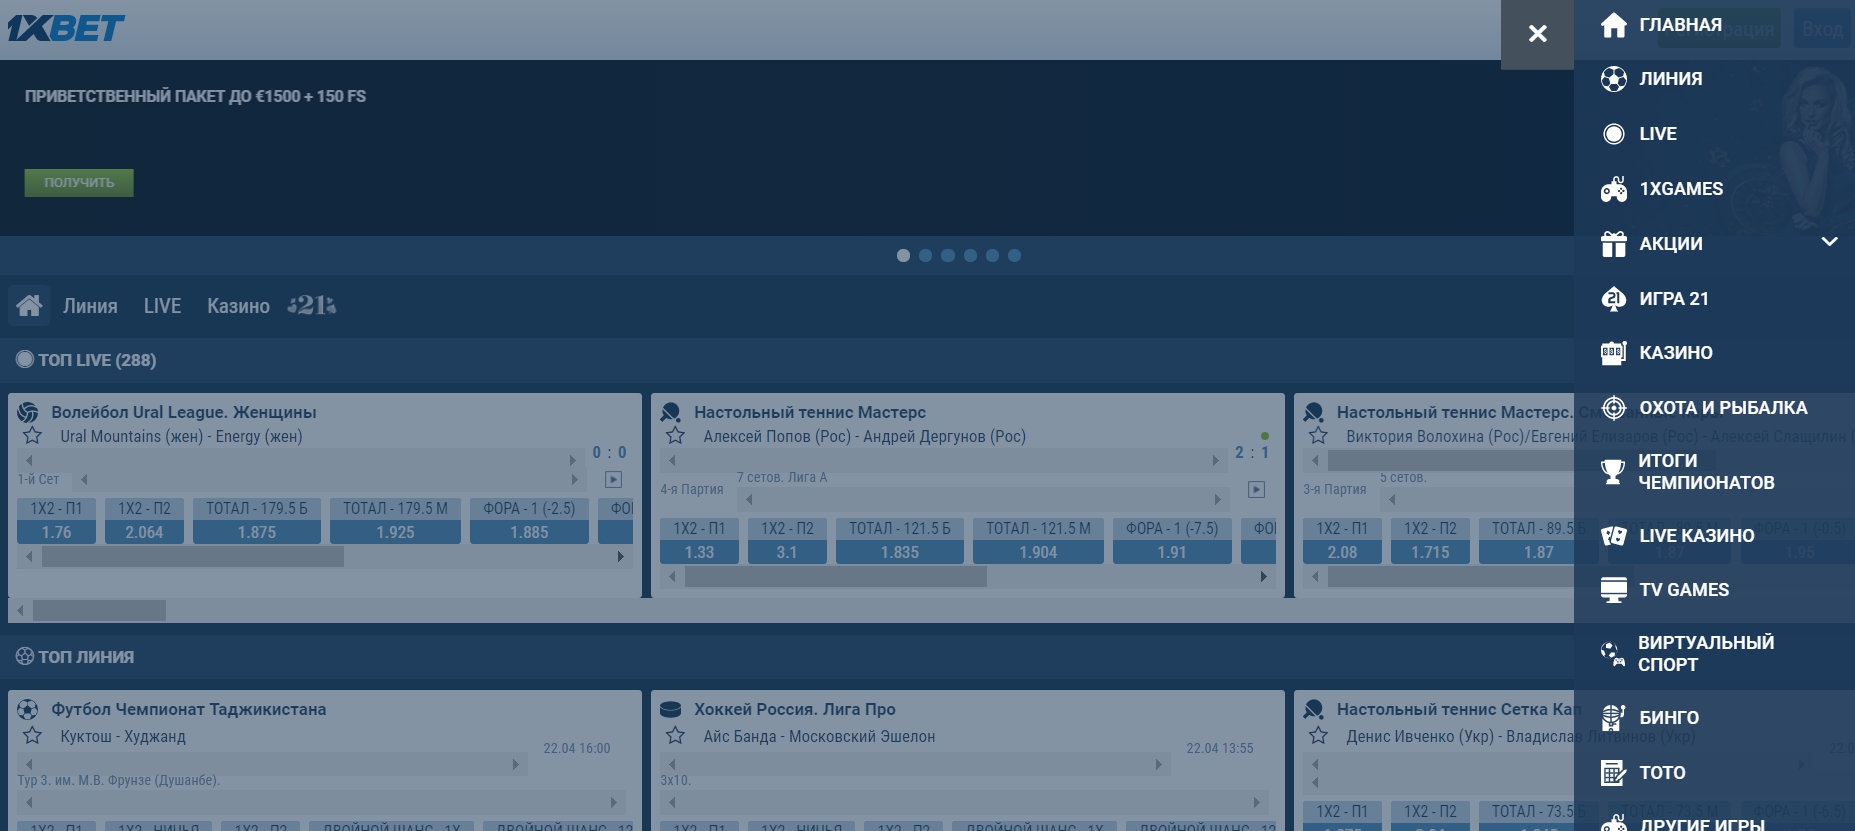Bet ТОТАЛ 121.5 М odds 1.904
This screenshot has height=831, width=1855.
pos(1038,541)
